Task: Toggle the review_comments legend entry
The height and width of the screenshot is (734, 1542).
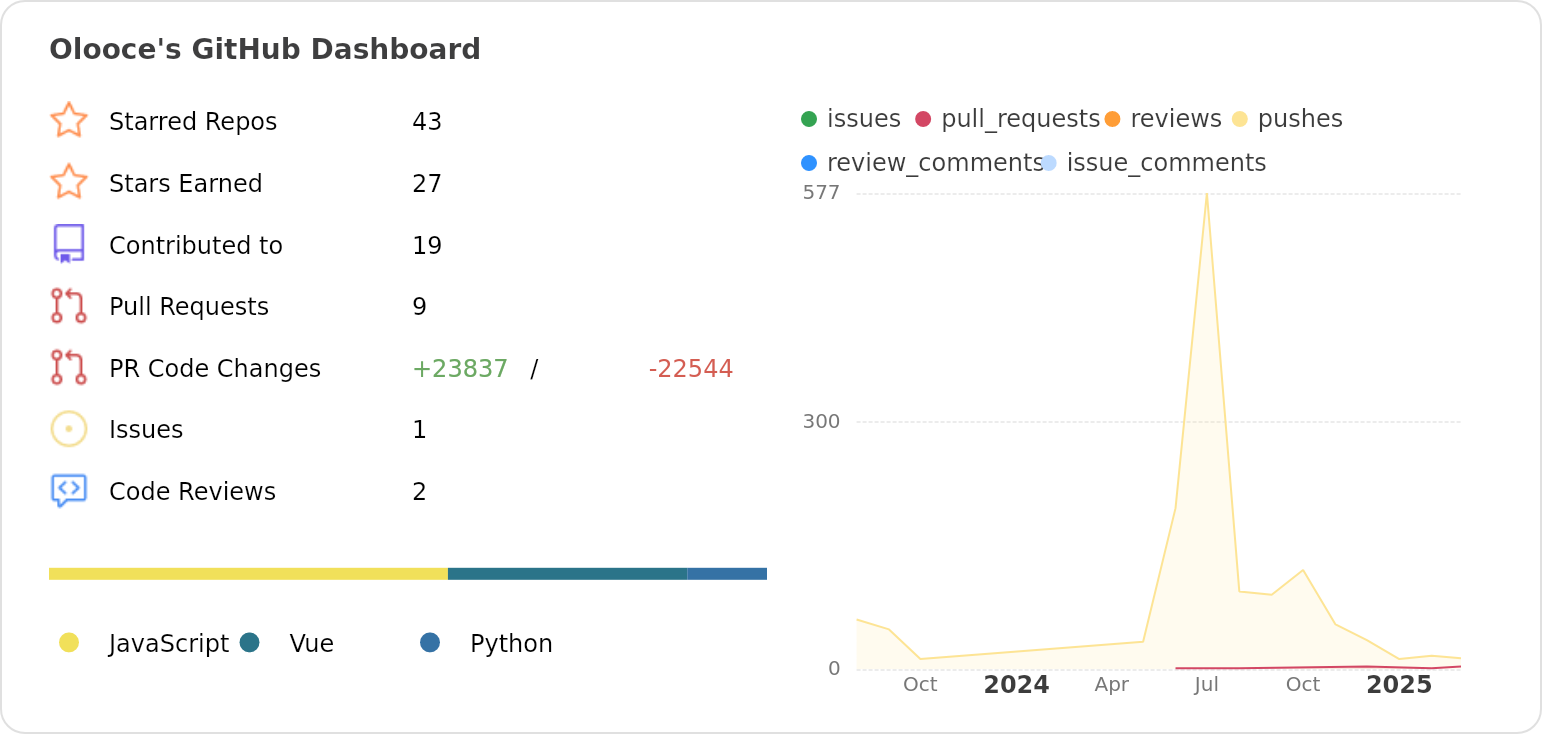Action: click(922, 163)
